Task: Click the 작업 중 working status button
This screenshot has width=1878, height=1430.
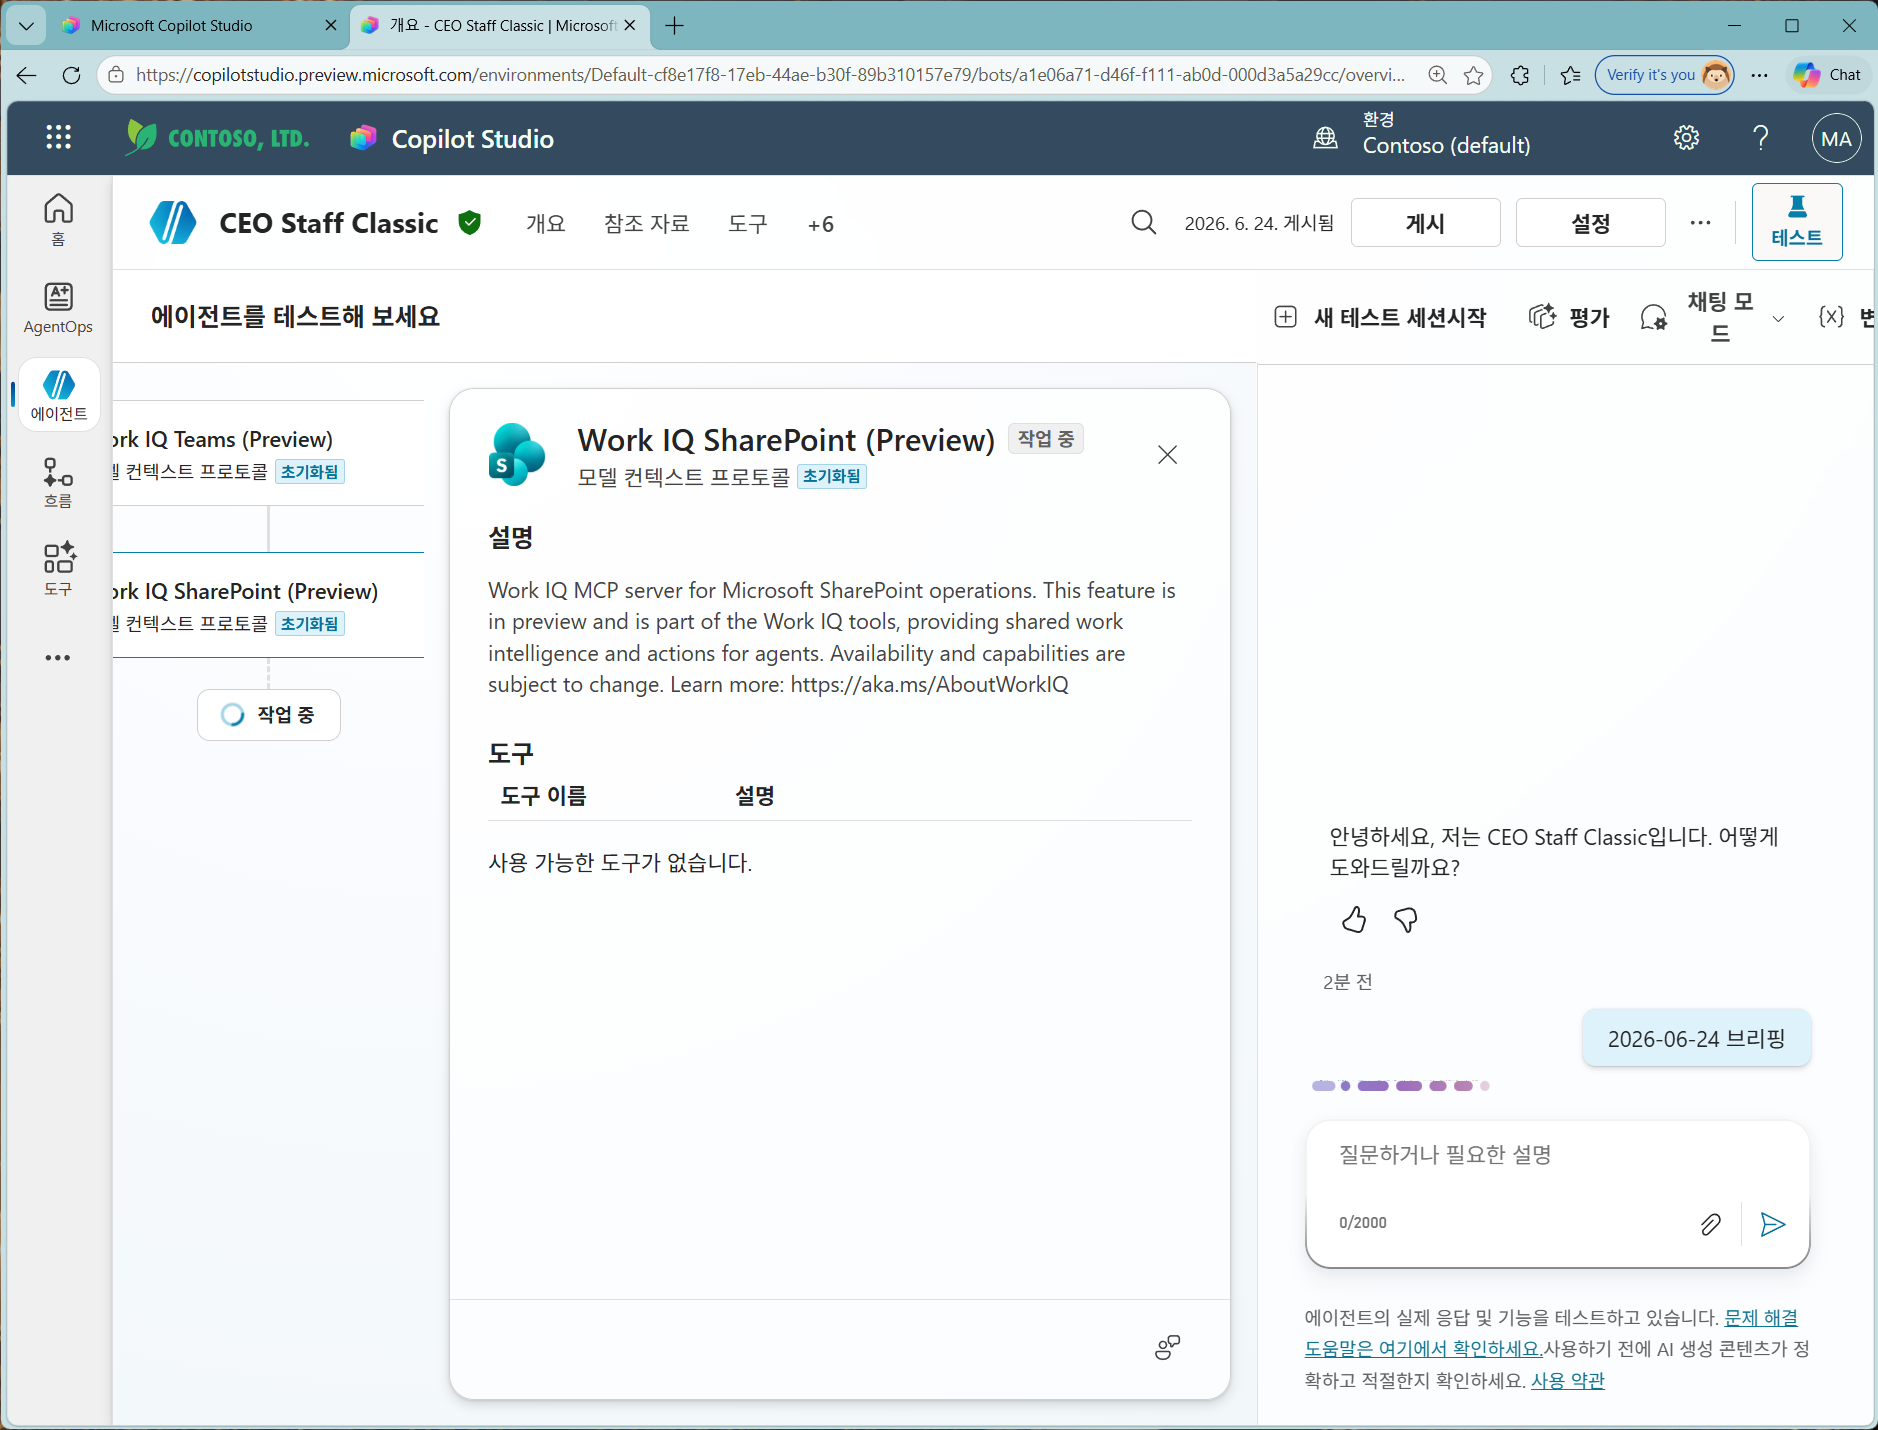Action: tap(269, 715)
